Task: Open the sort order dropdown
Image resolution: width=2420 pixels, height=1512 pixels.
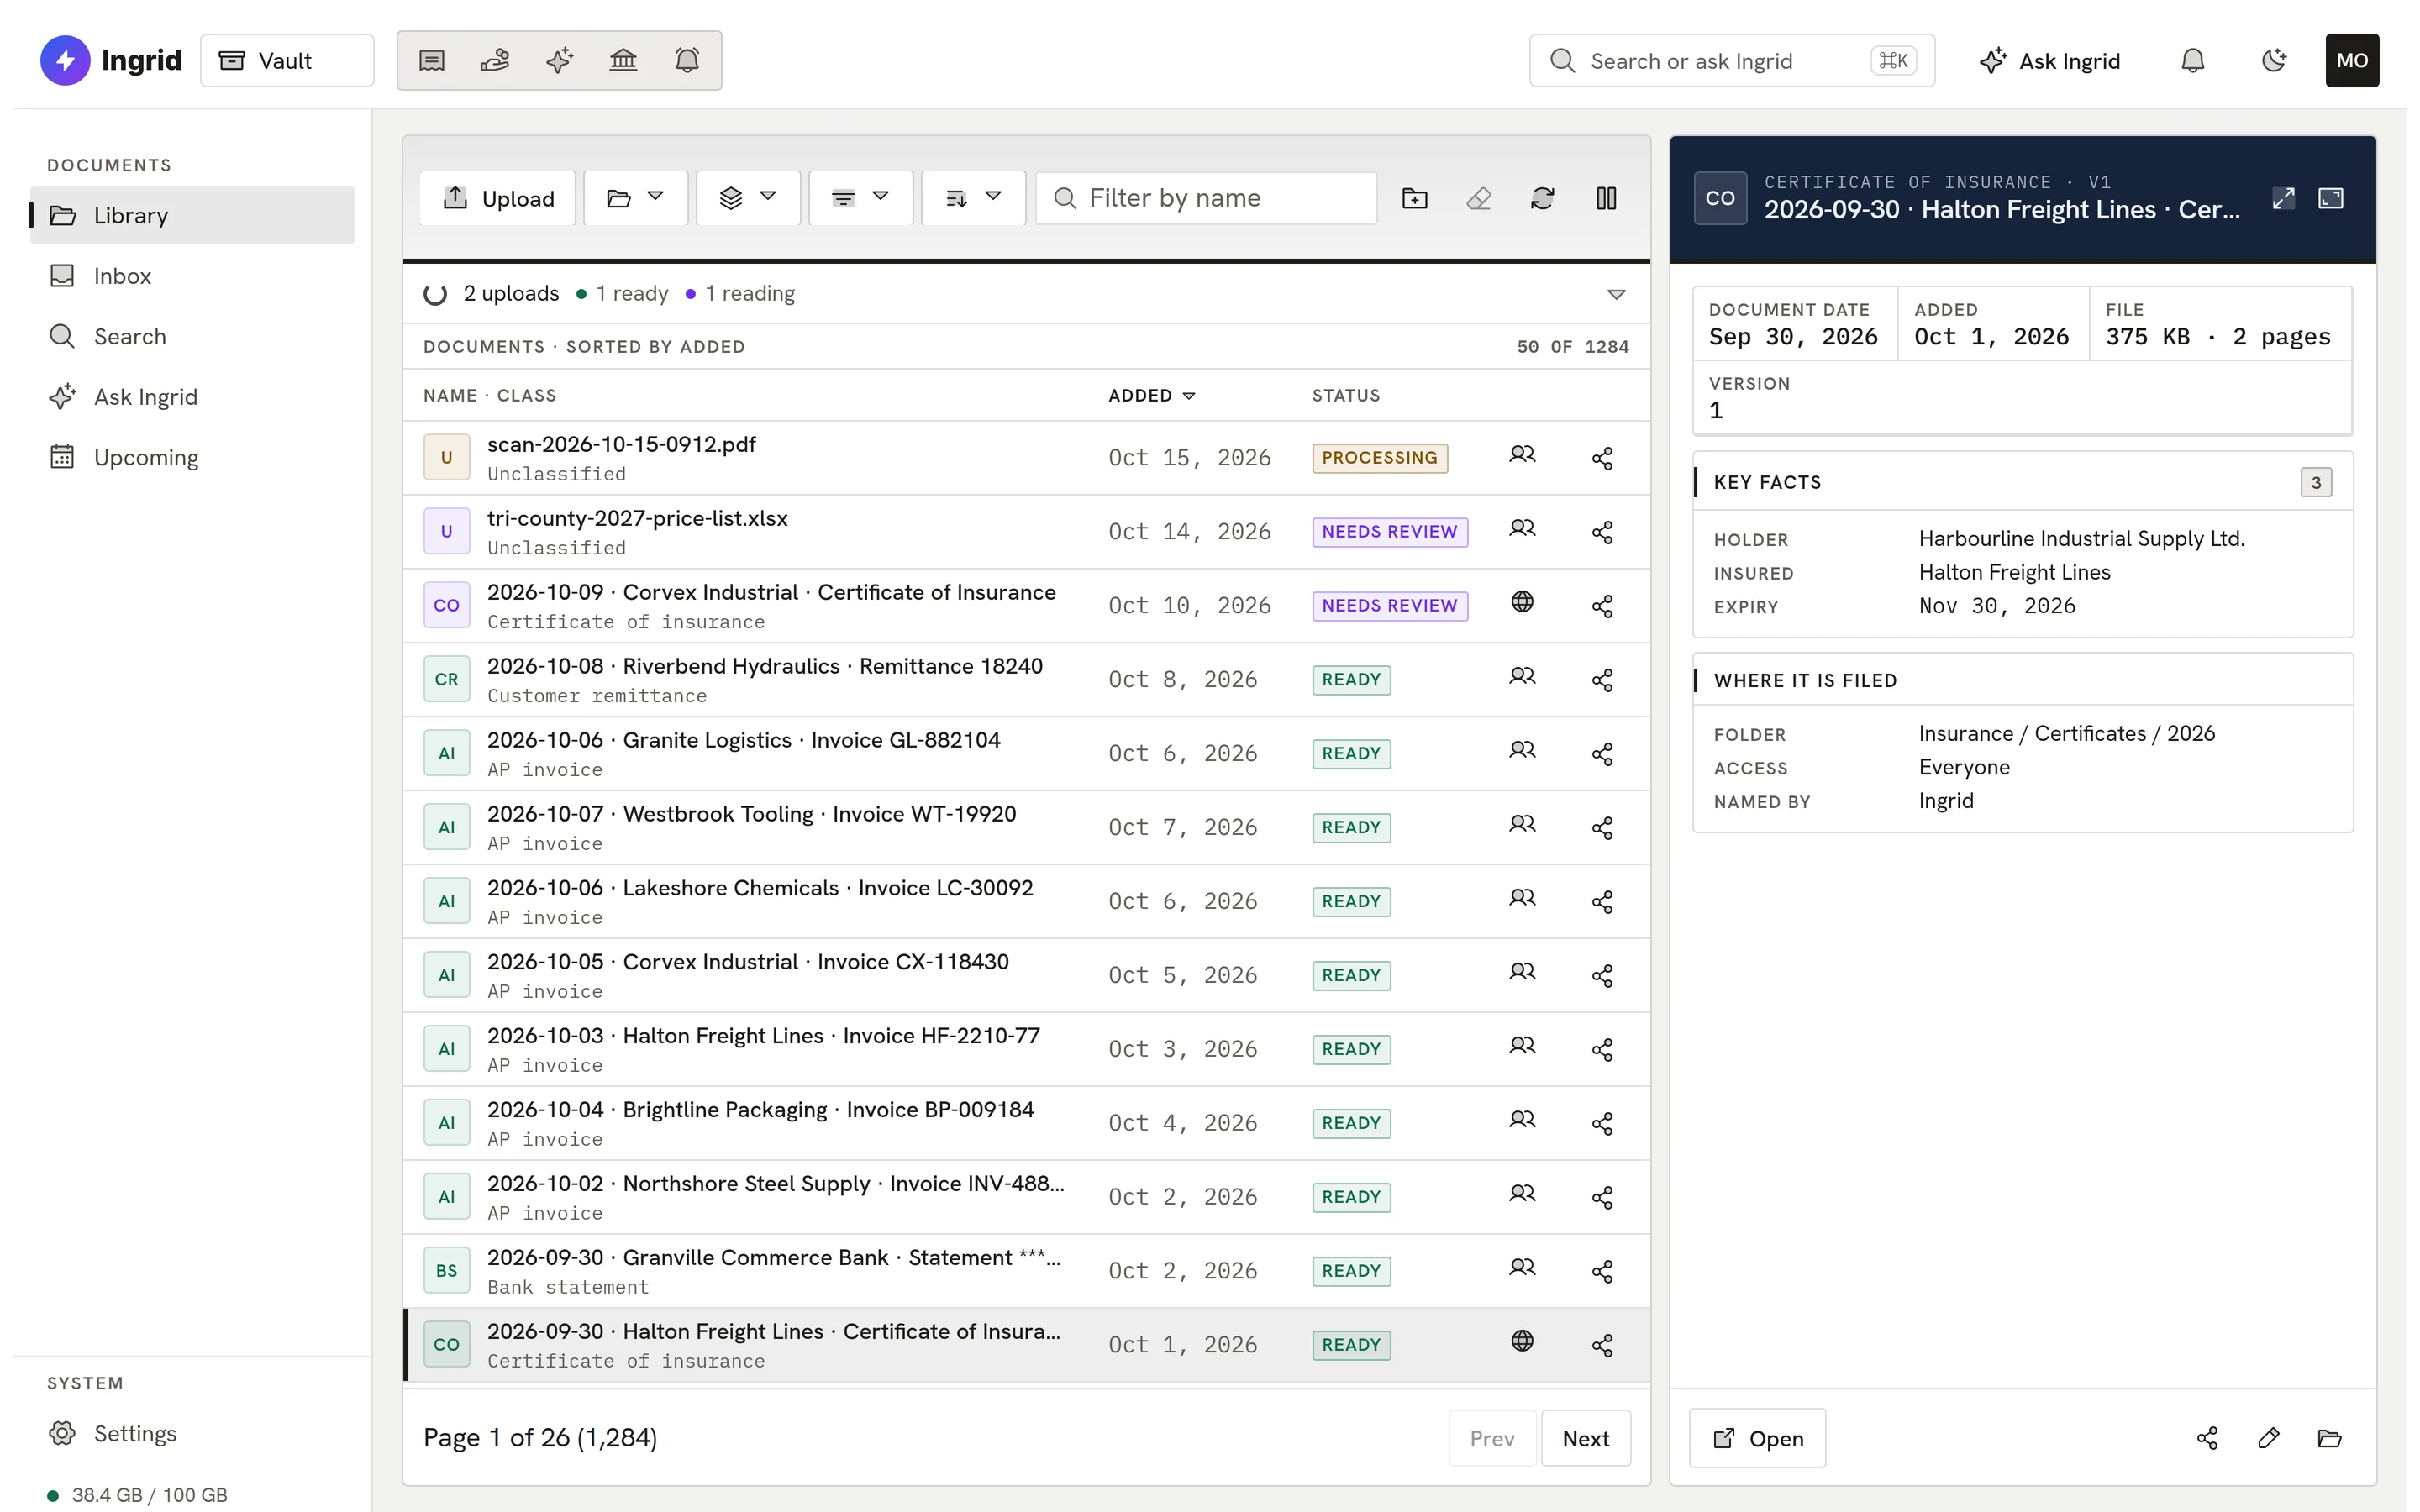Action: point(973,198)
